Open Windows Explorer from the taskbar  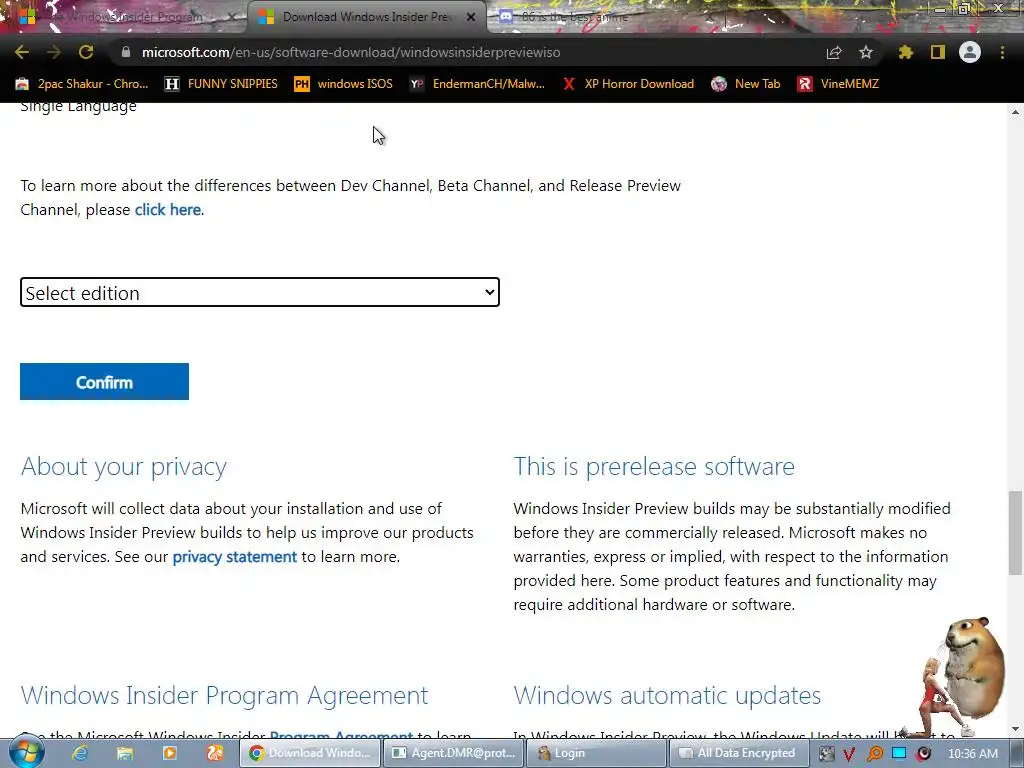point(125,753)
